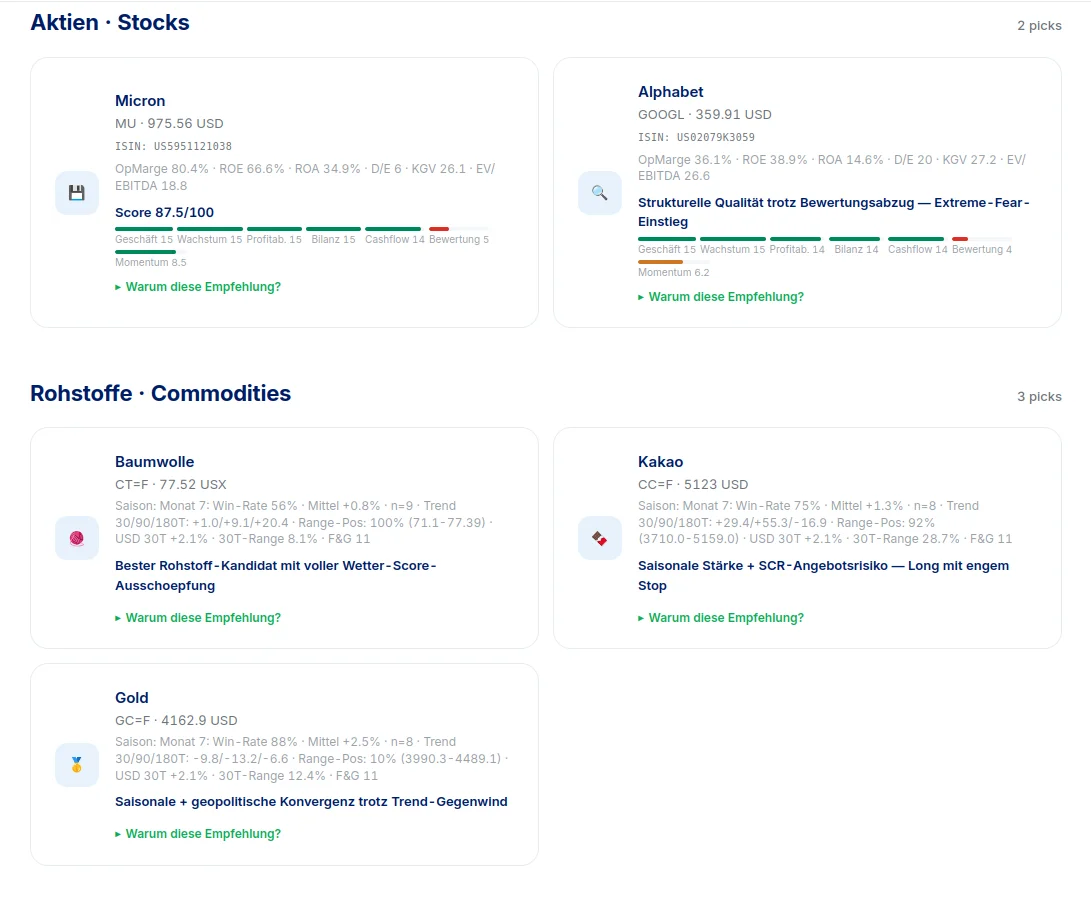Click Micron's green Momentum 8.5 bar
The image size is (1091, 909).
[x=145, y=252]
